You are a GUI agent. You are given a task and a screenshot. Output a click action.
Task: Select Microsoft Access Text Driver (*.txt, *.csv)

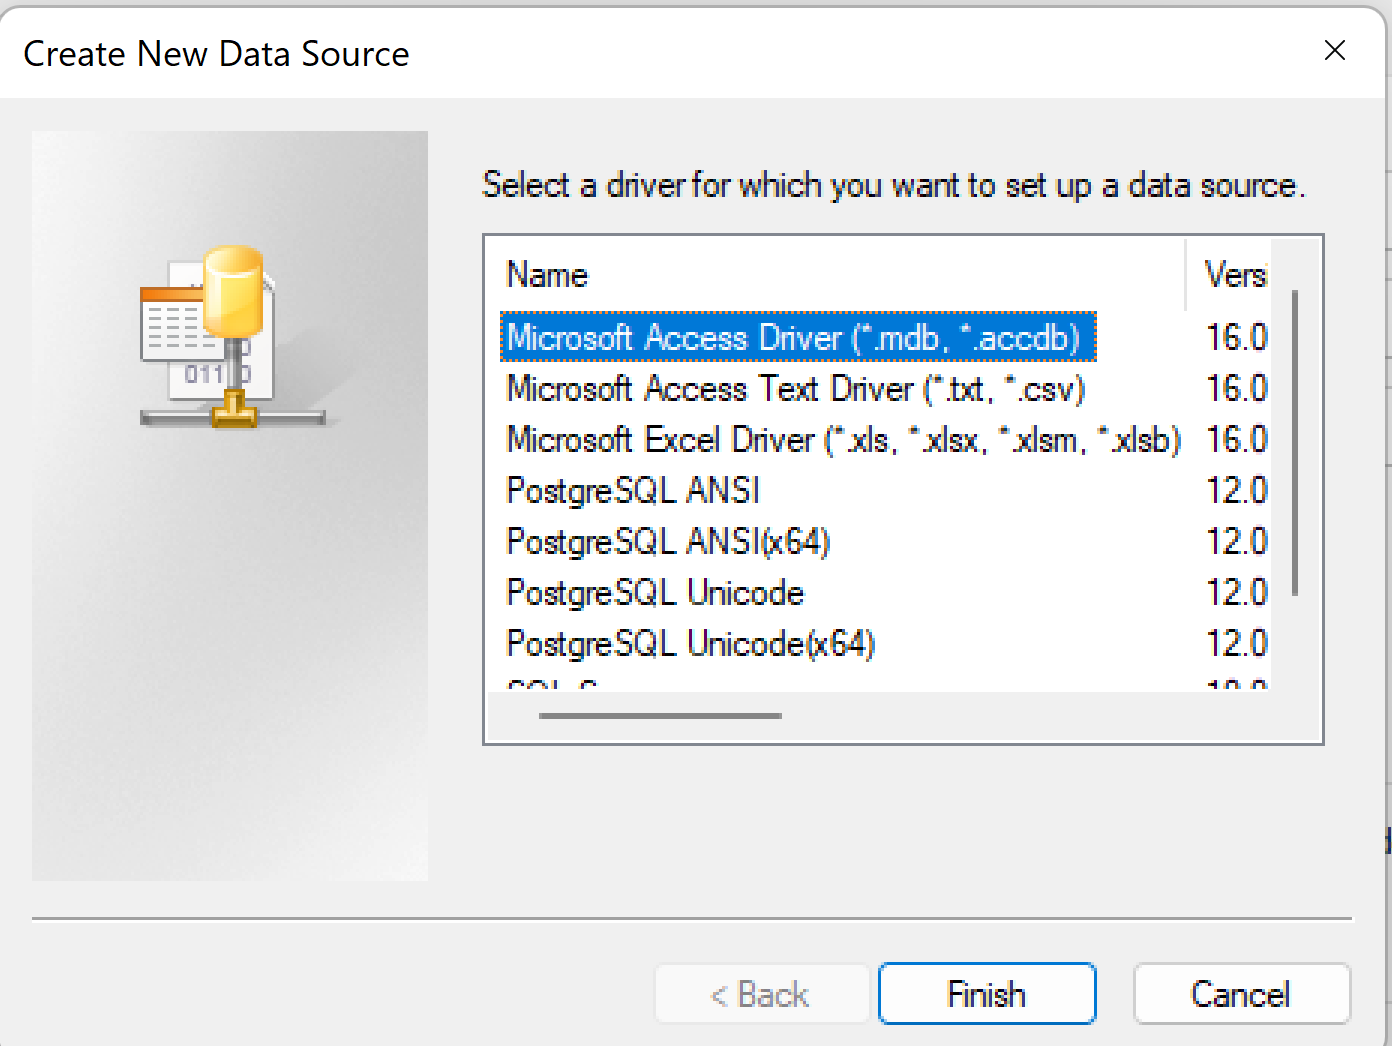click(x=796, y=388)
